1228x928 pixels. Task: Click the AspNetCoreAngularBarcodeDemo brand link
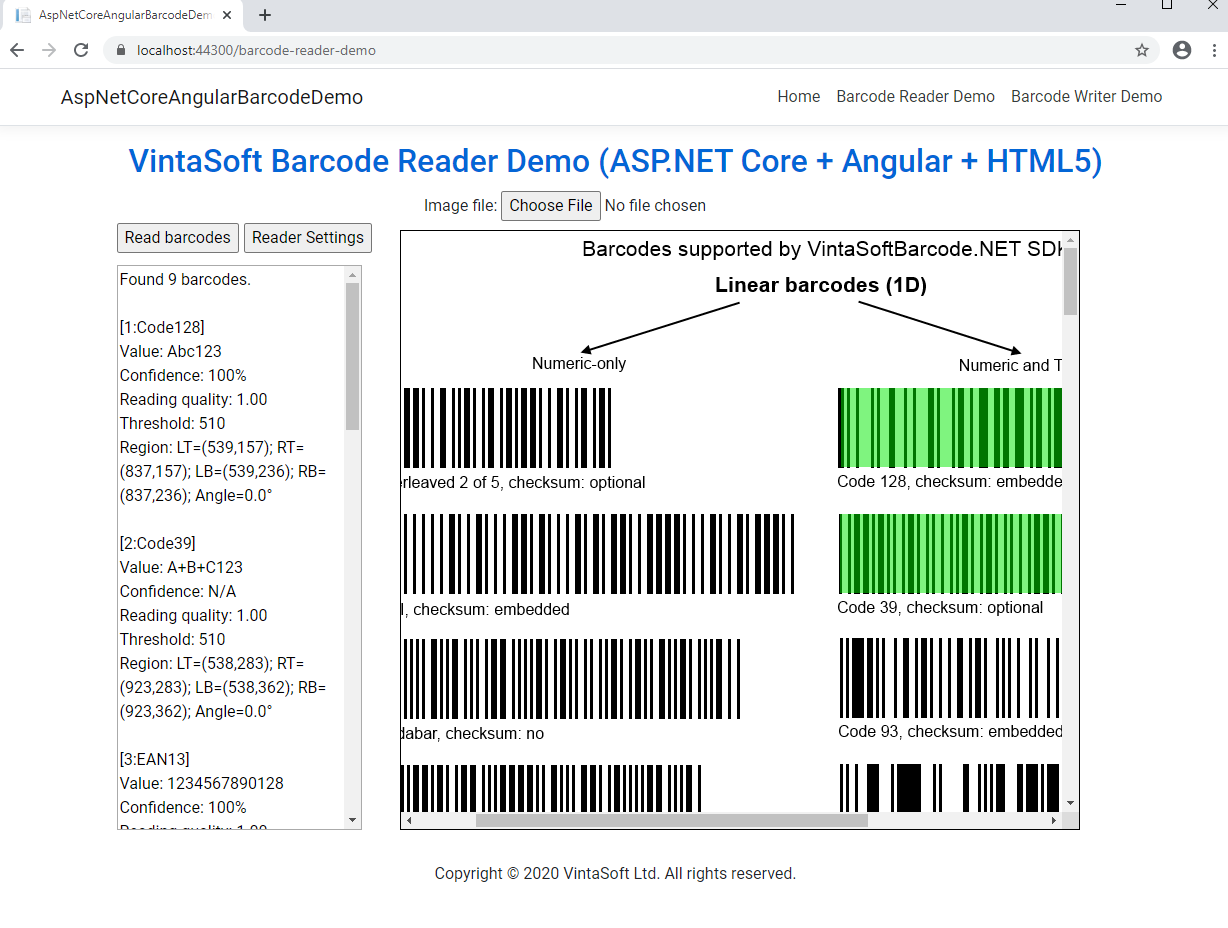coord(212,97)
